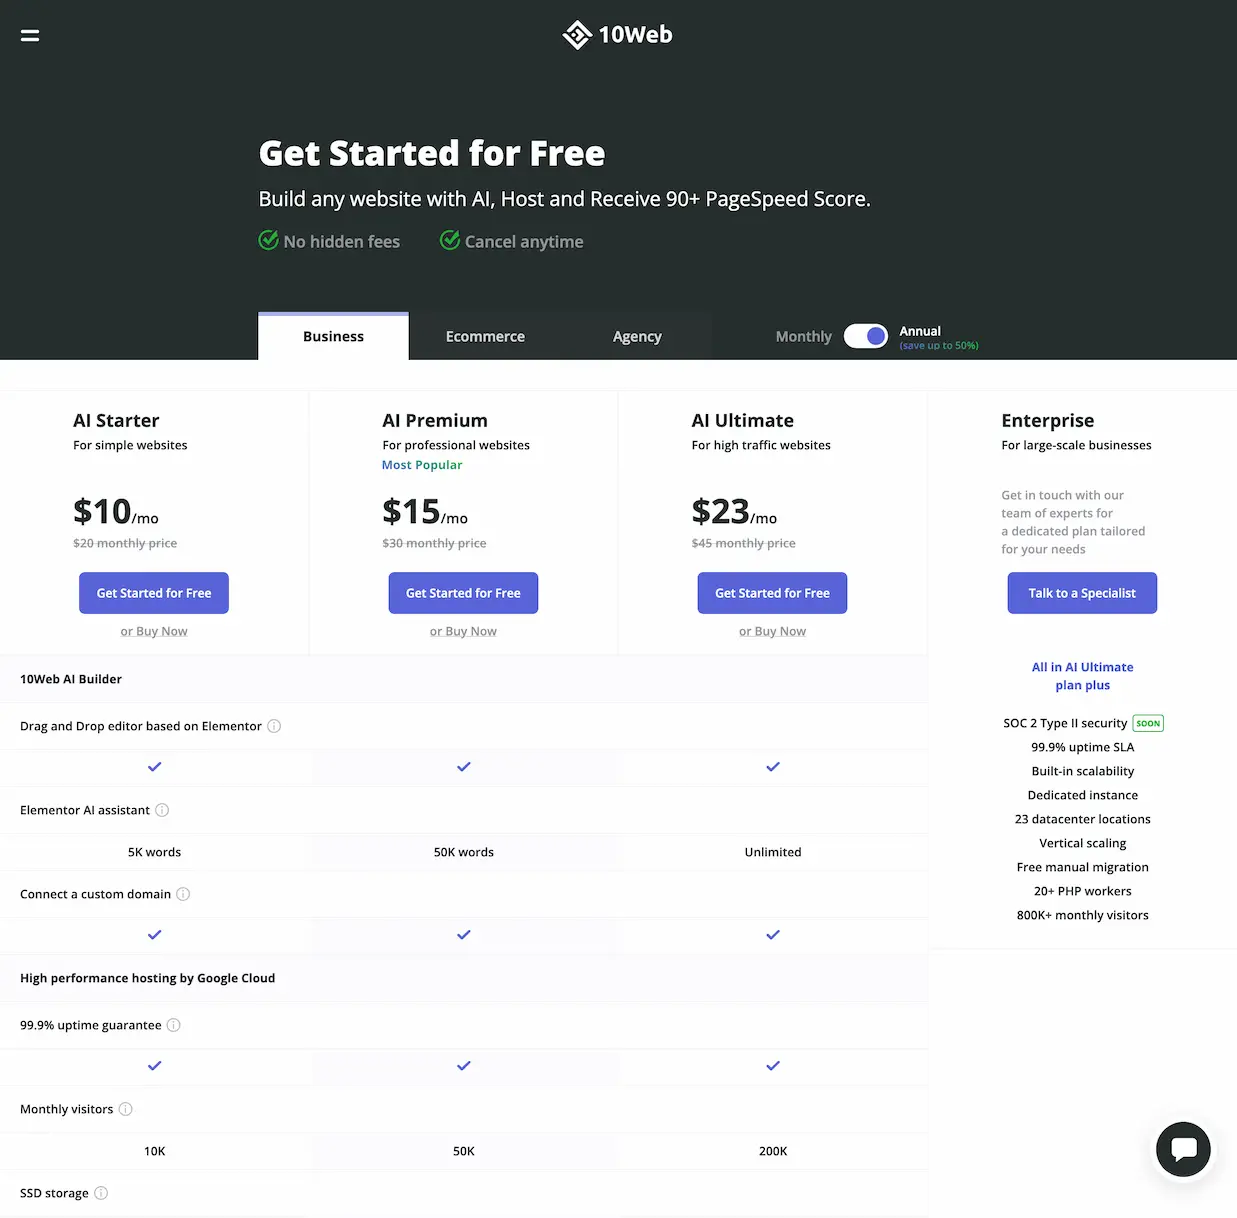Viewport: 1237px width, 1218px height.
Task: Click the info icon next to Monthly visitors
Action: click(x=125, y=1109)
